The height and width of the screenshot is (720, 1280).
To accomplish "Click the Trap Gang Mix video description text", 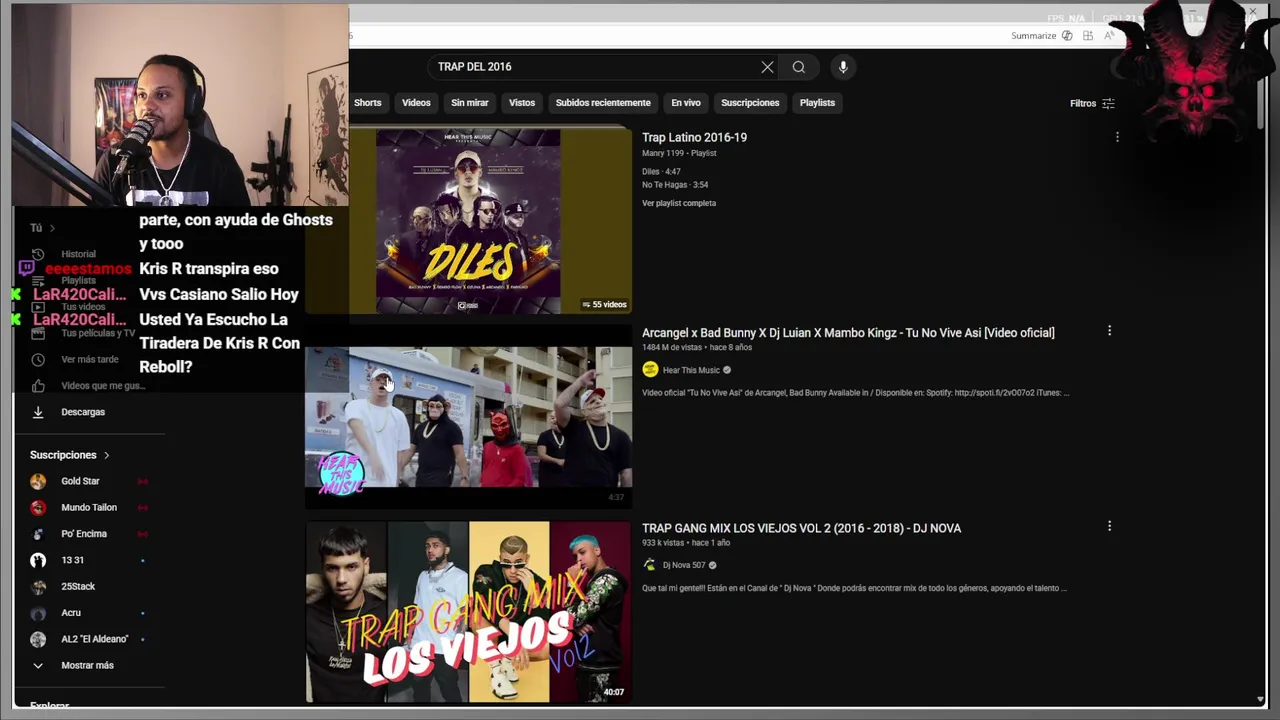I will point(854,588).
